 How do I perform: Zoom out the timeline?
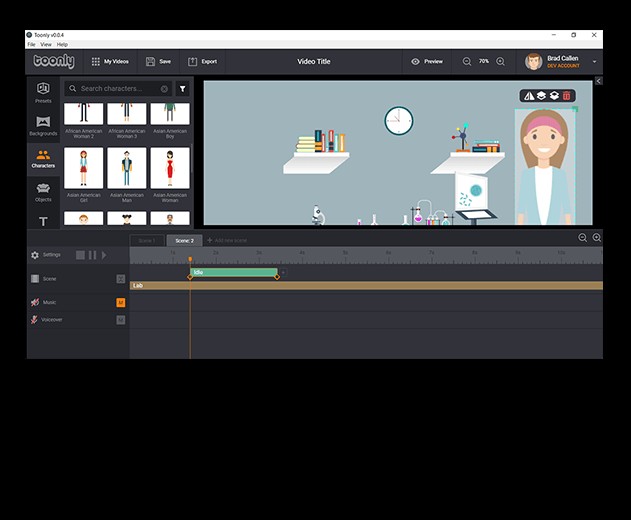582,237
